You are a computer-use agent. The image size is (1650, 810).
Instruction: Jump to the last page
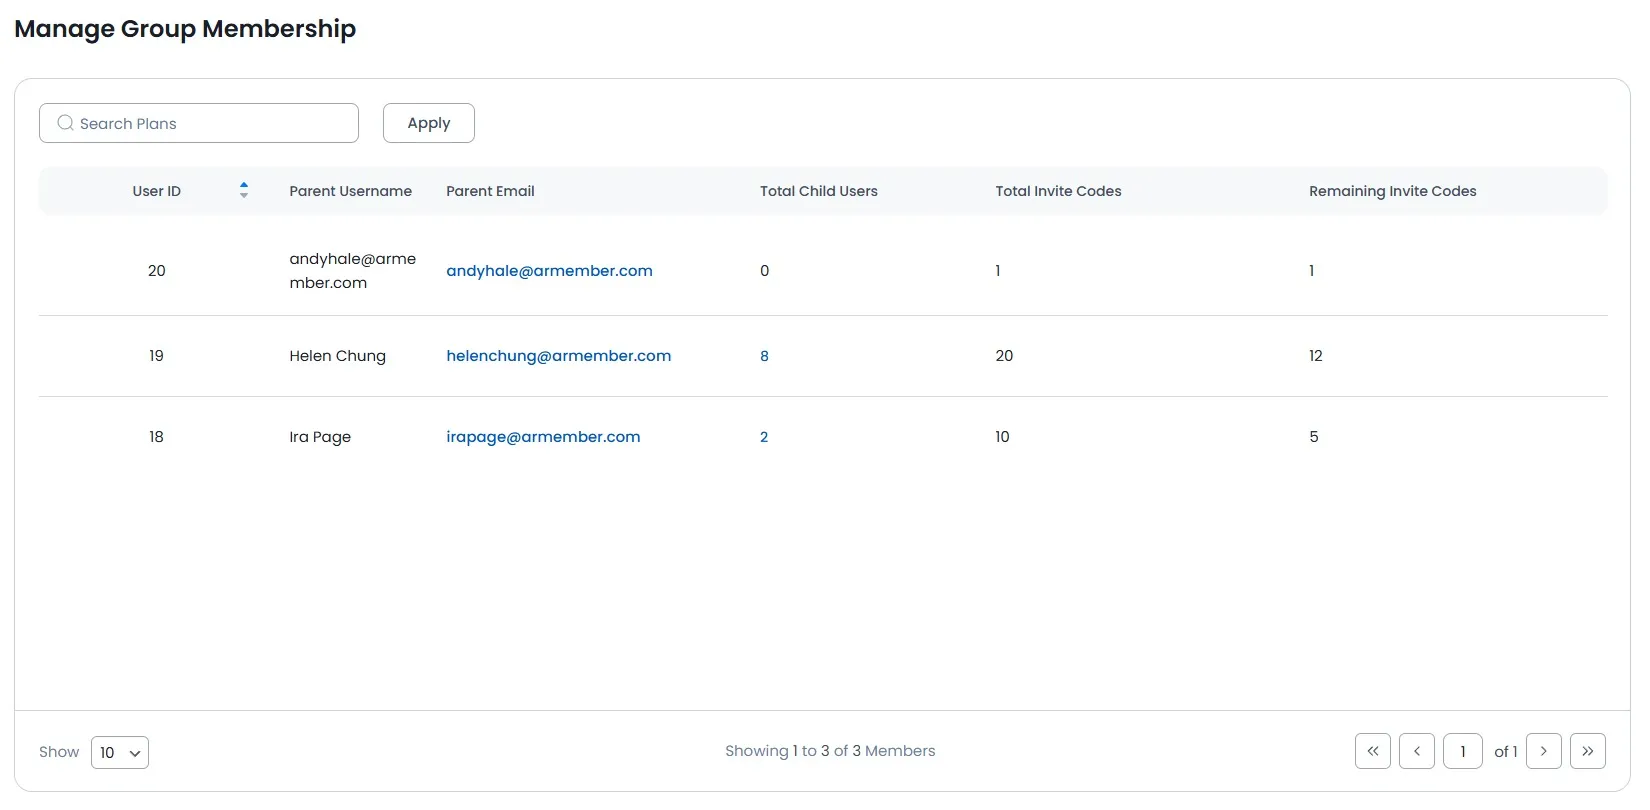point(1587,751)
